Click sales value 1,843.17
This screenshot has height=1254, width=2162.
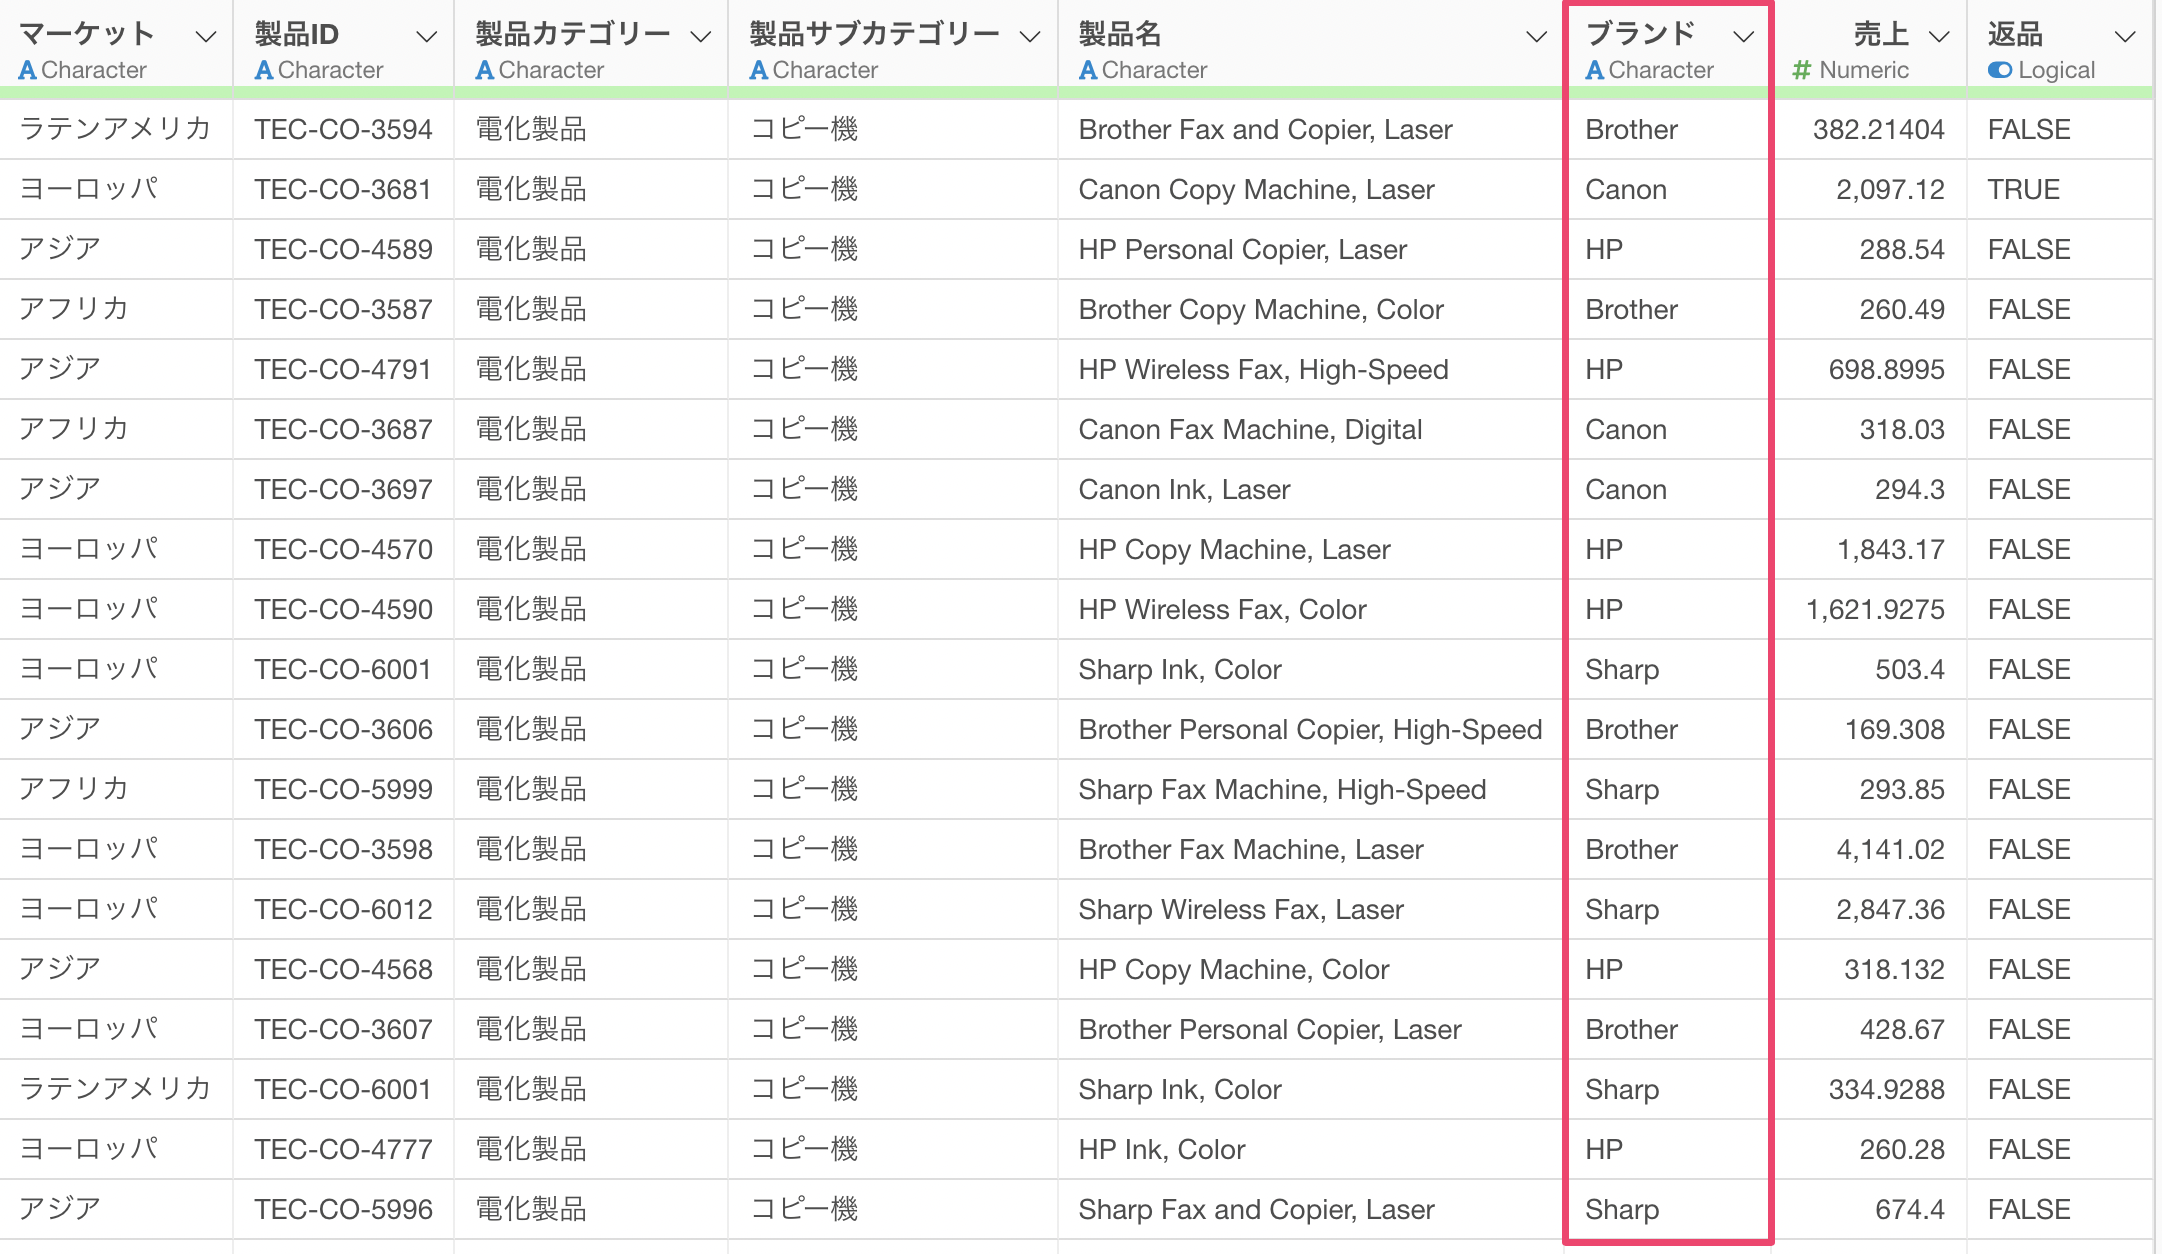[1890, 549]
